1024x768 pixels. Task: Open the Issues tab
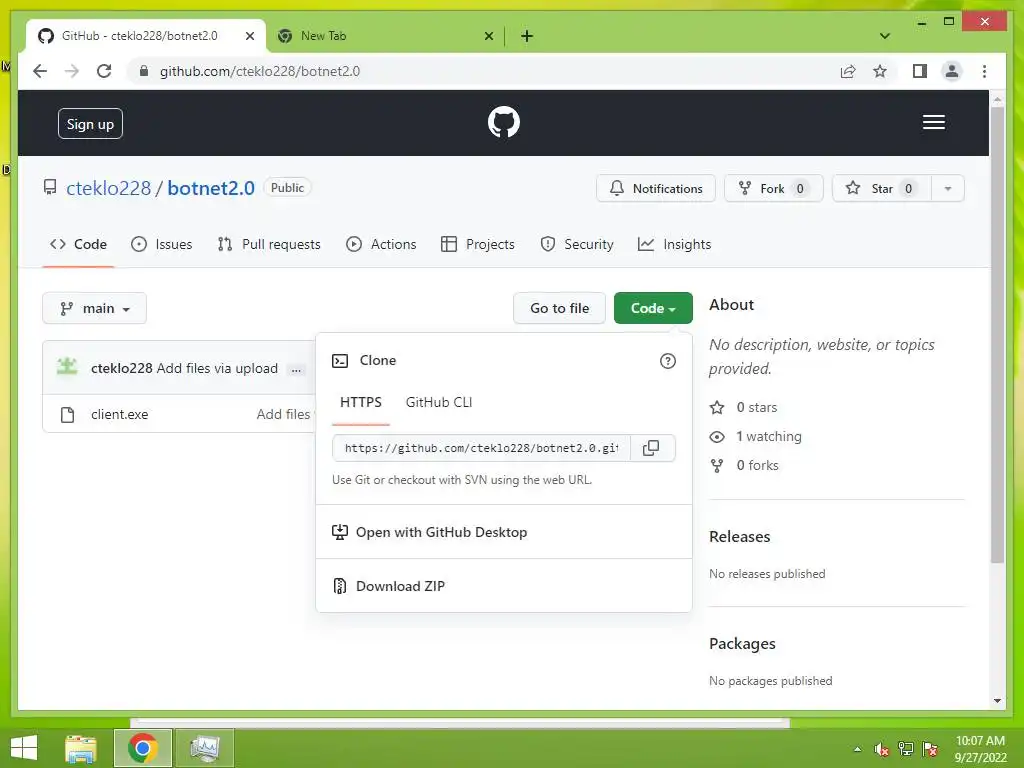click(x=161, y=244)
